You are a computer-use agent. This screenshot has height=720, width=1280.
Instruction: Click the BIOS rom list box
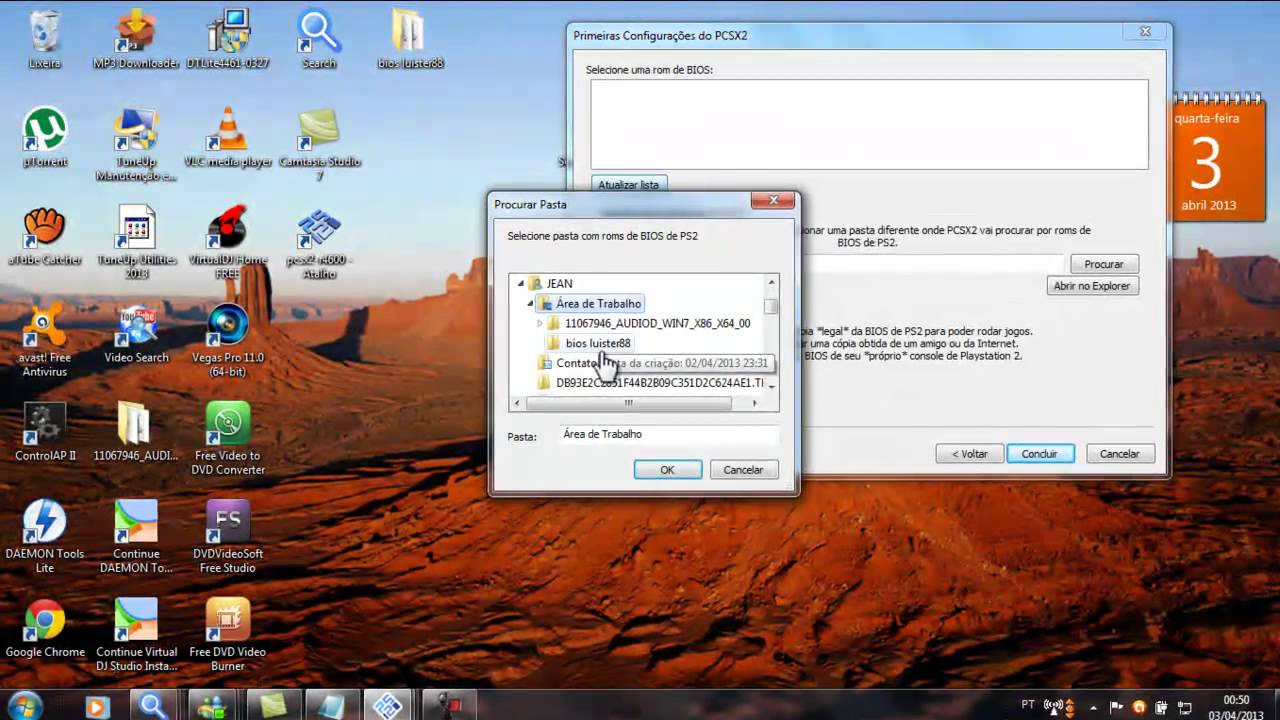869,124
